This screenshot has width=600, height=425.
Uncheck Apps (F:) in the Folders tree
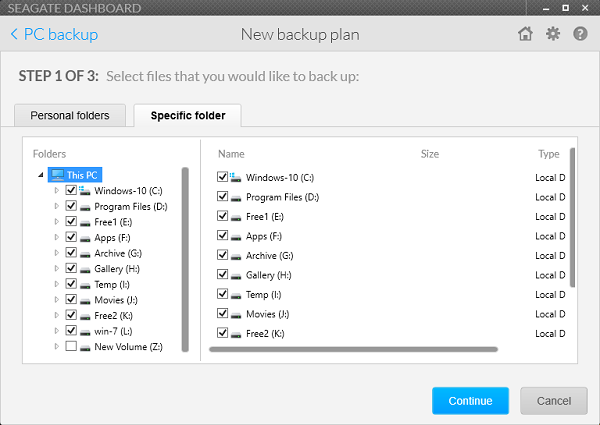tap(71, 237)
